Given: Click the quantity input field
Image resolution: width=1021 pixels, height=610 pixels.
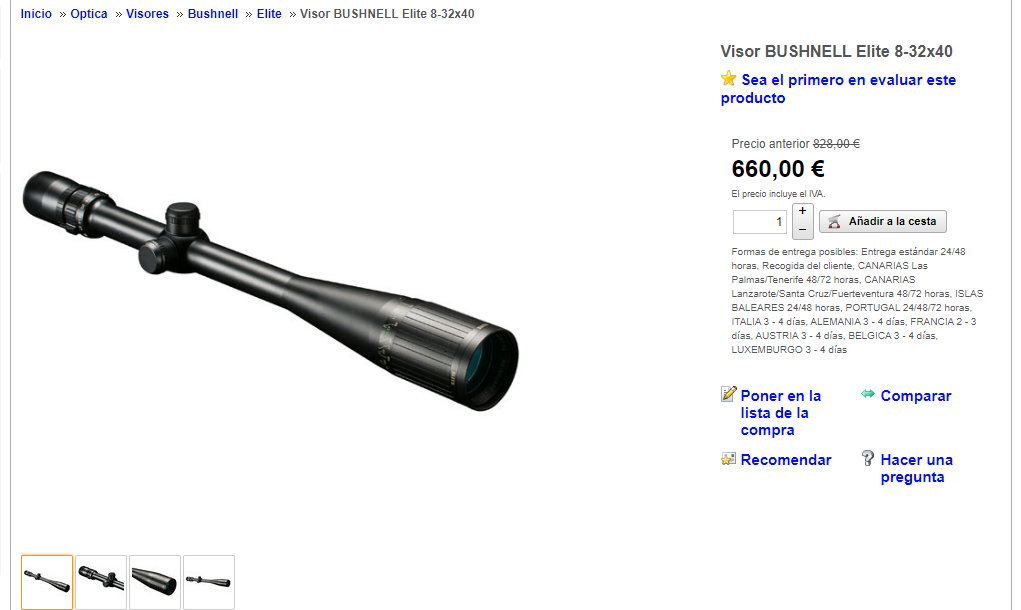Looking at the screenshot, I should 759,222.
